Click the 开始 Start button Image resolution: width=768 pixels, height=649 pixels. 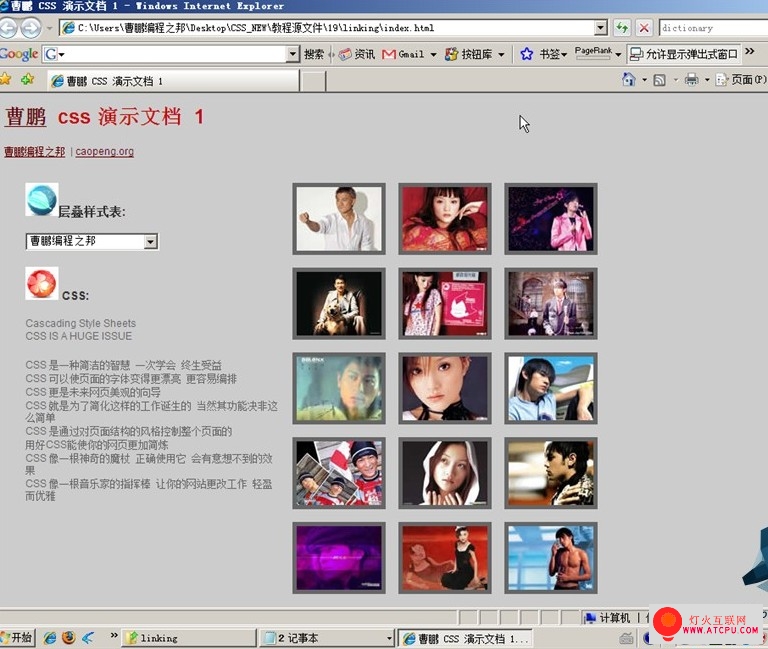pyautogui.click(x=17, y=638)
